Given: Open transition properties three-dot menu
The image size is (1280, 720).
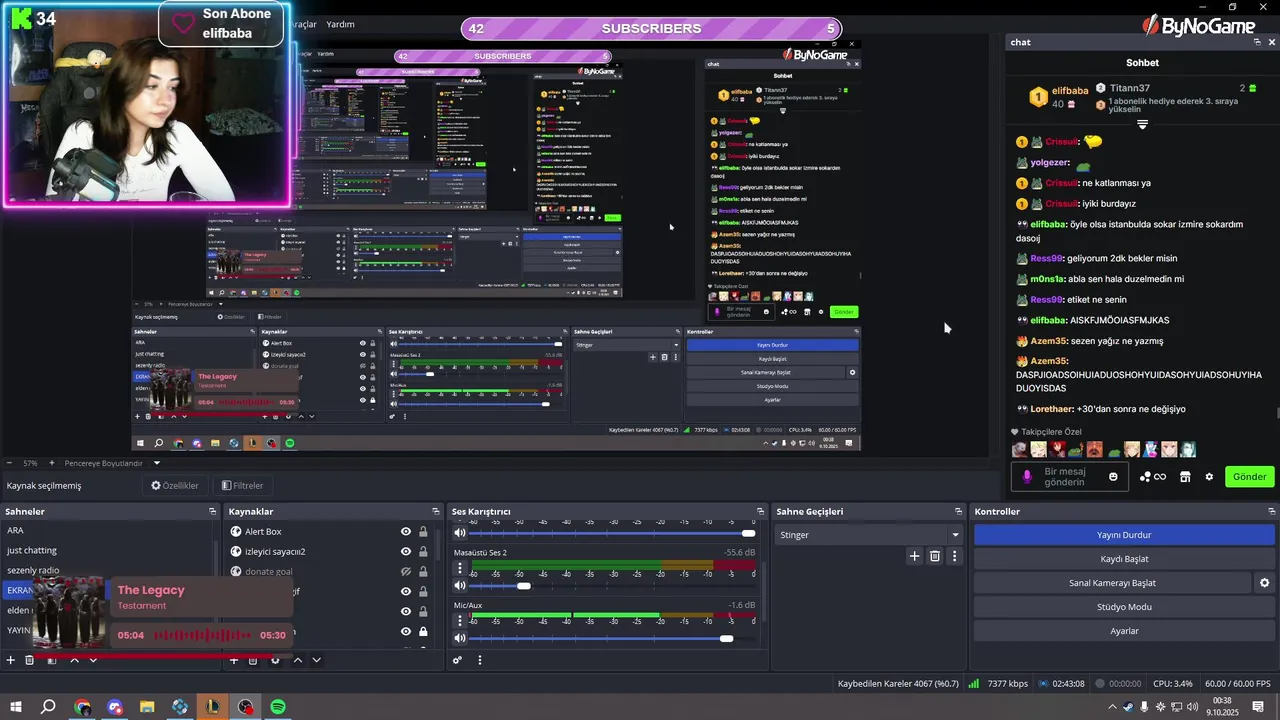Looking at the screenshot, I should 955,556.
